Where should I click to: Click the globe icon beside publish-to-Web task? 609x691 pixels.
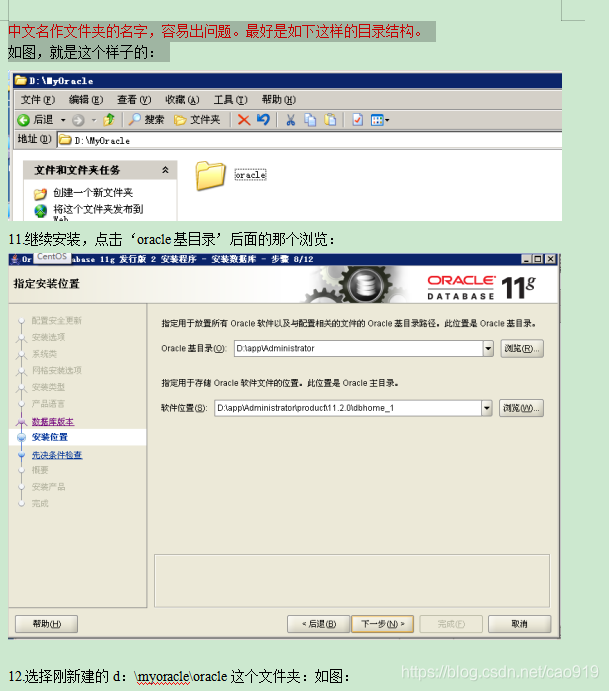41,211
